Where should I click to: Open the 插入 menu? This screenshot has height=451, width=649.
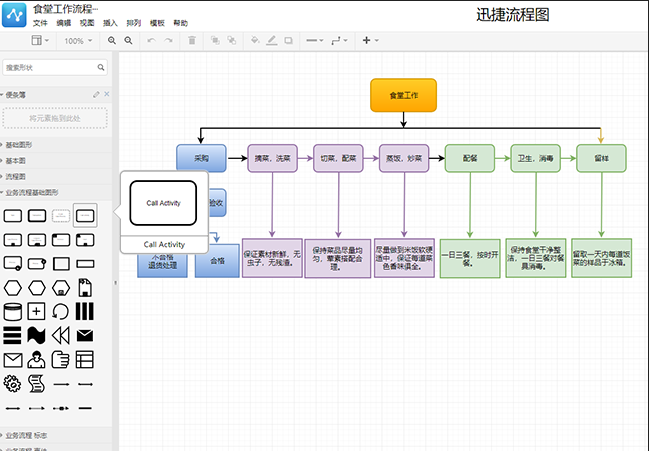pyautogui.click(x=110, y=23)
